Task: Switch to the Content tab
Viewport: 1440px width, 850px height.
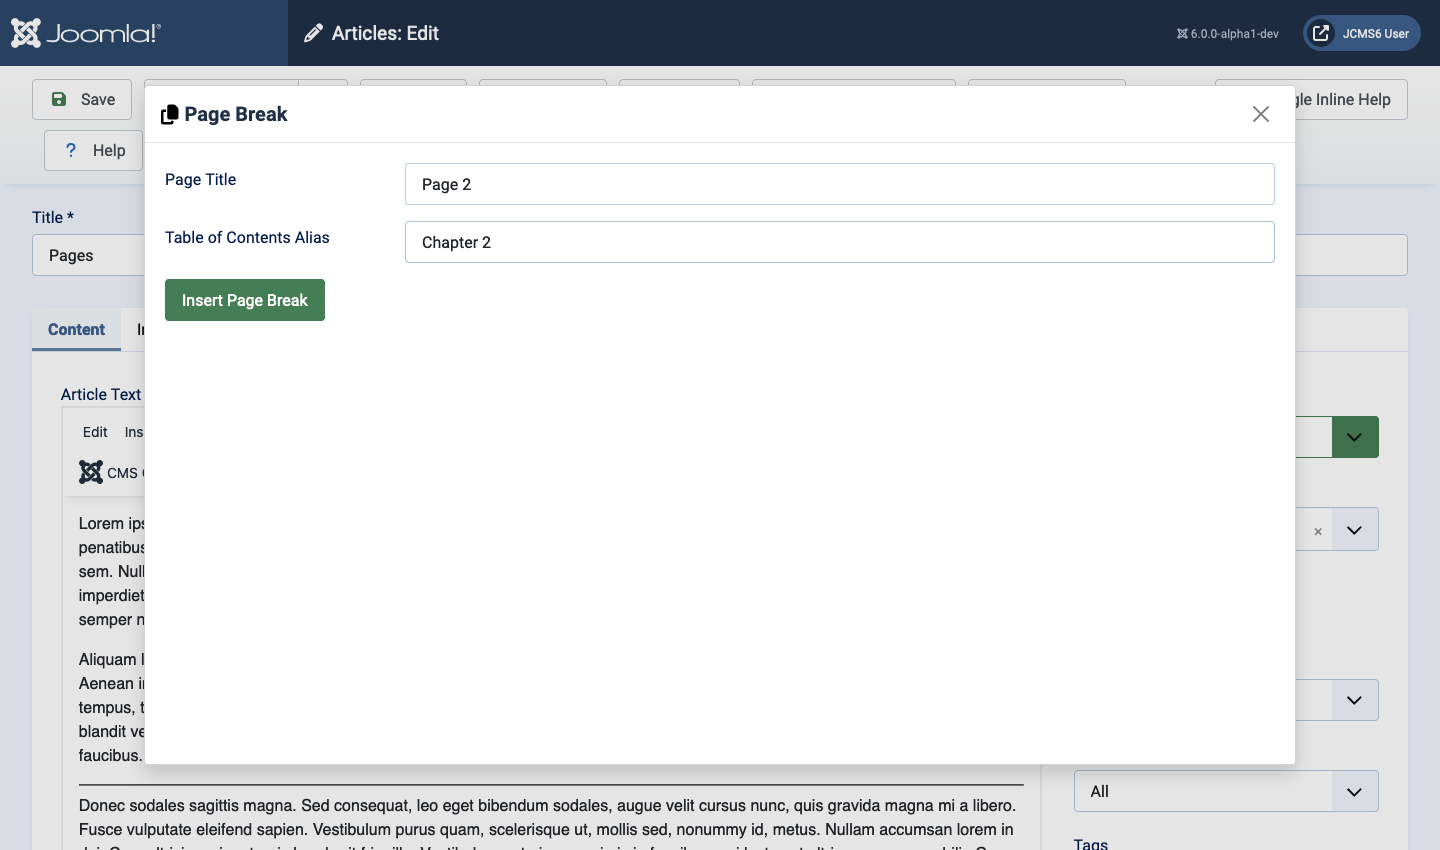Action: (x=75, y=330)
